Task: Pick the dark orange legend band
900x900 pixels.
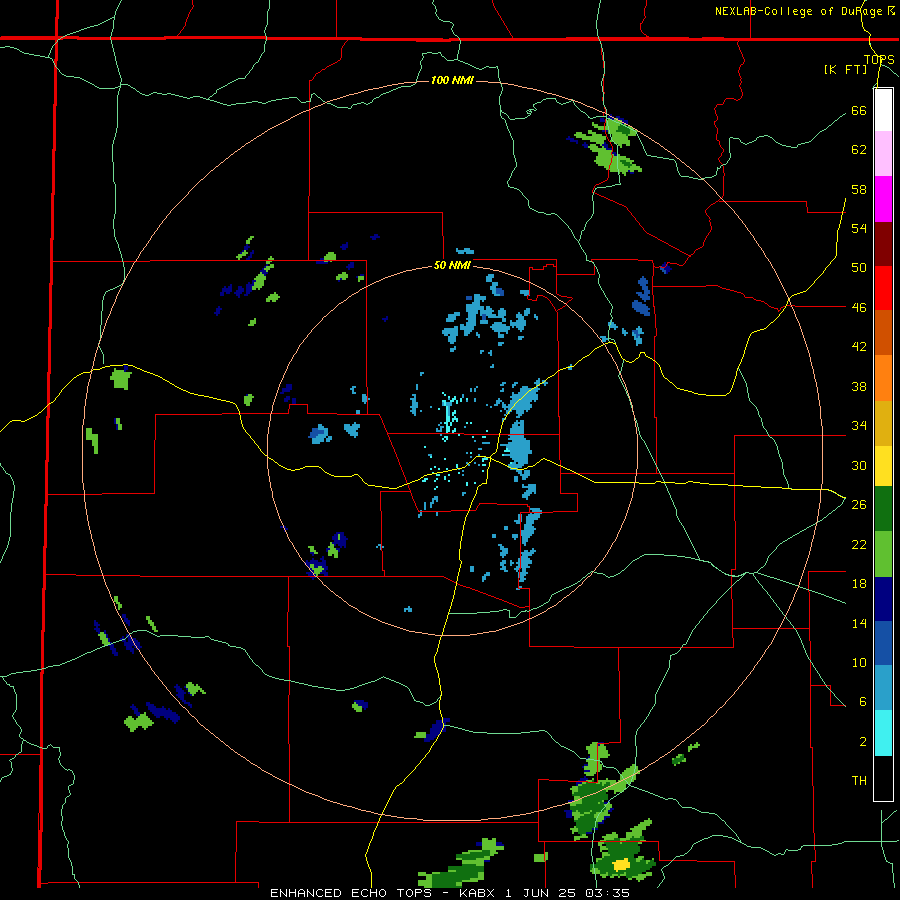Action: [883, 333]
